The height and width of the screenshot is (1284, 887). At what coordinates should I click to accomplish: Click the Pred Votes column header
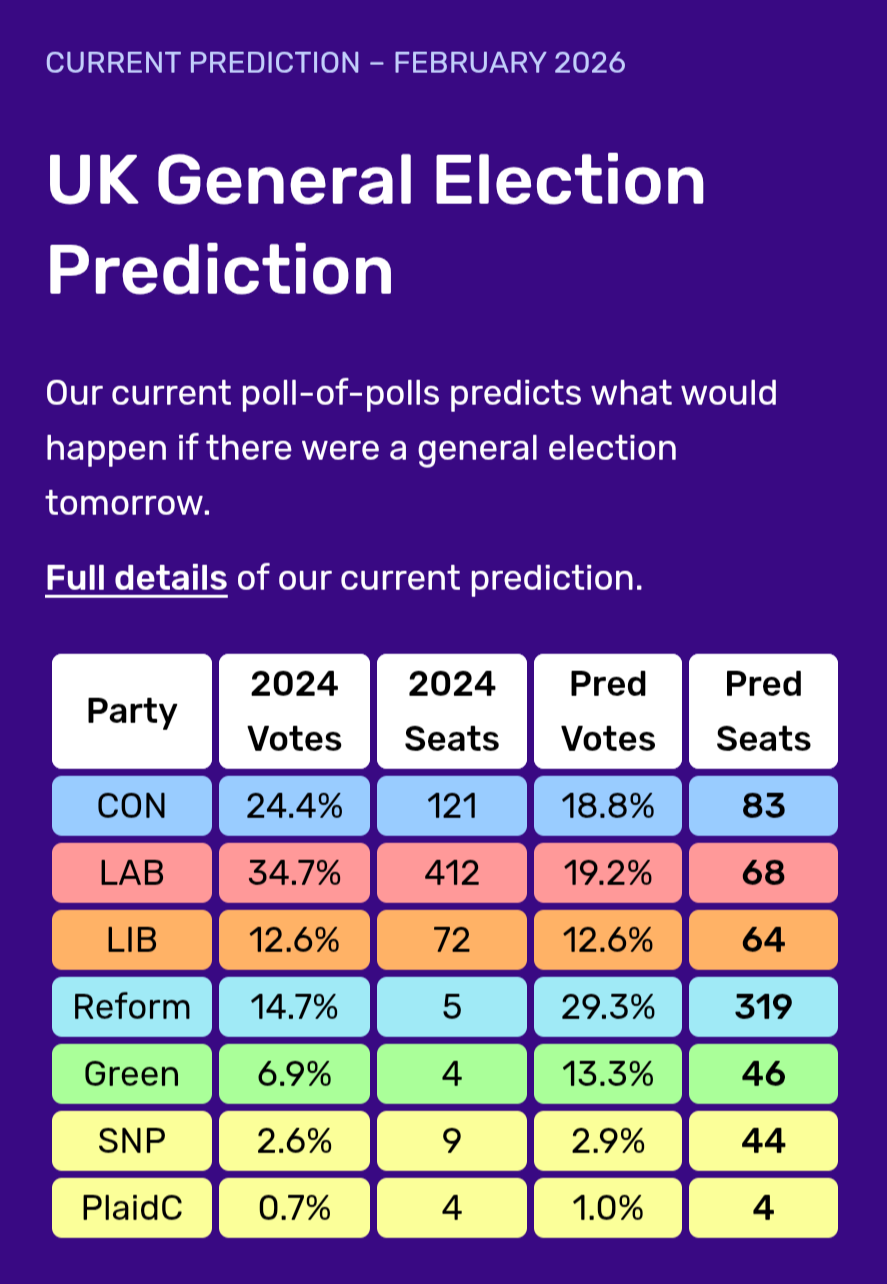608,711
